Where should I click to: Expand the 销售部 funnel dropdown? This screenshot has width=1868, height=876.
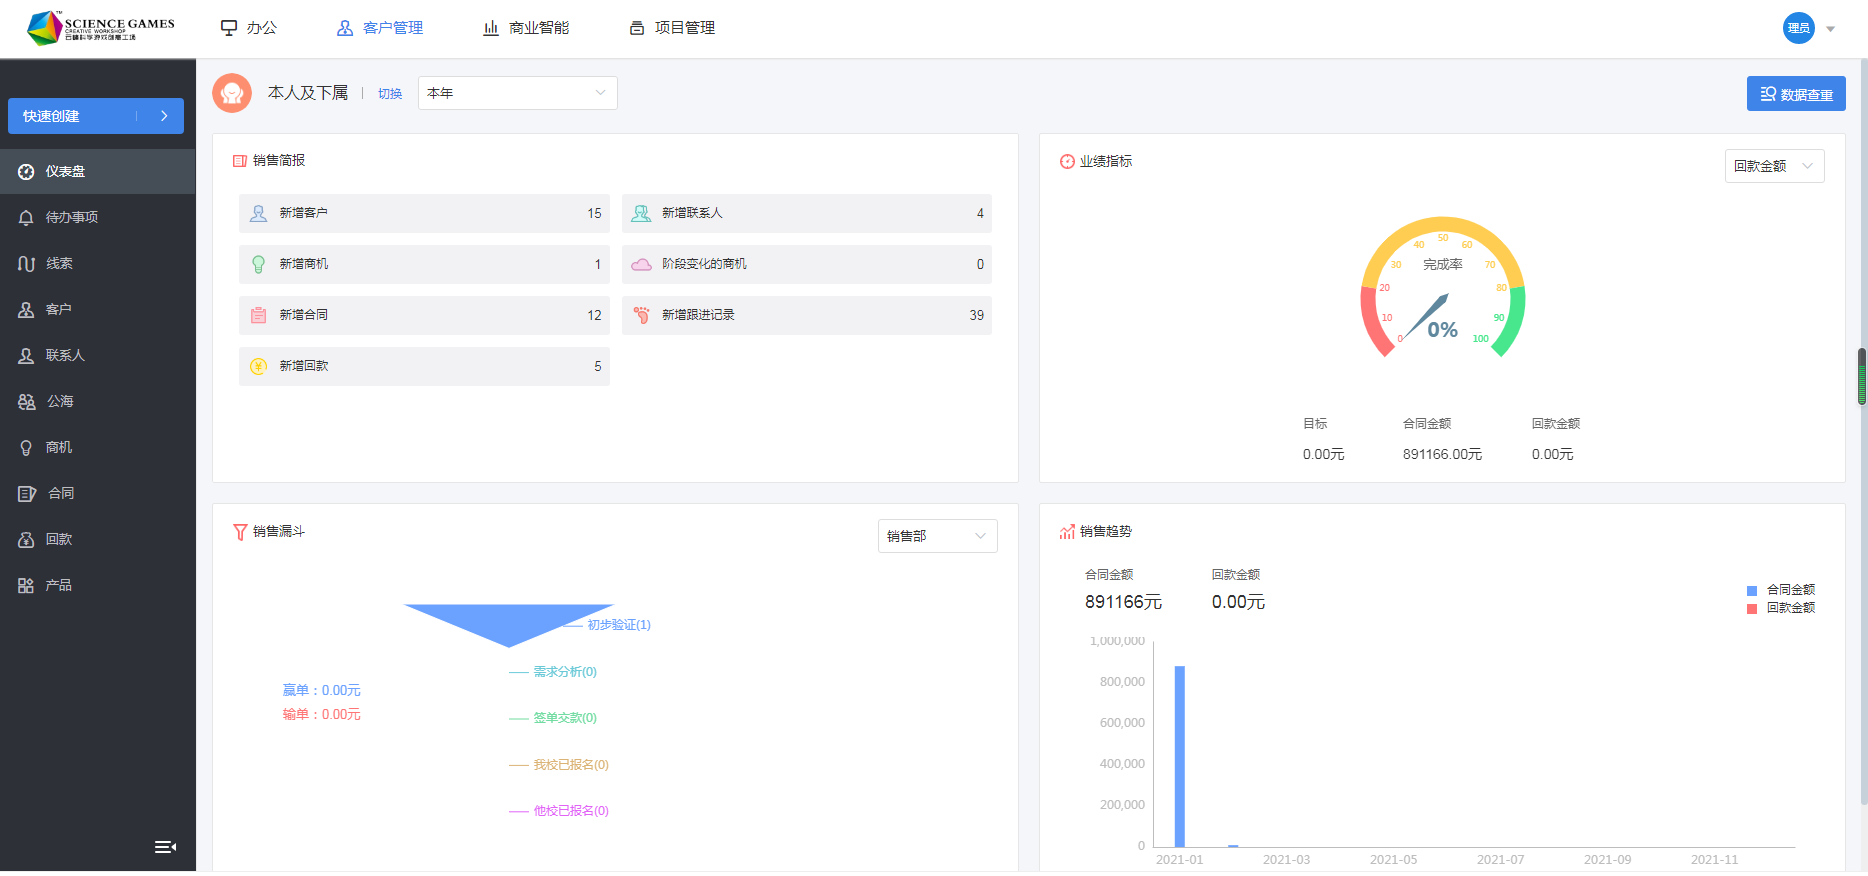(x=936, y=536)
